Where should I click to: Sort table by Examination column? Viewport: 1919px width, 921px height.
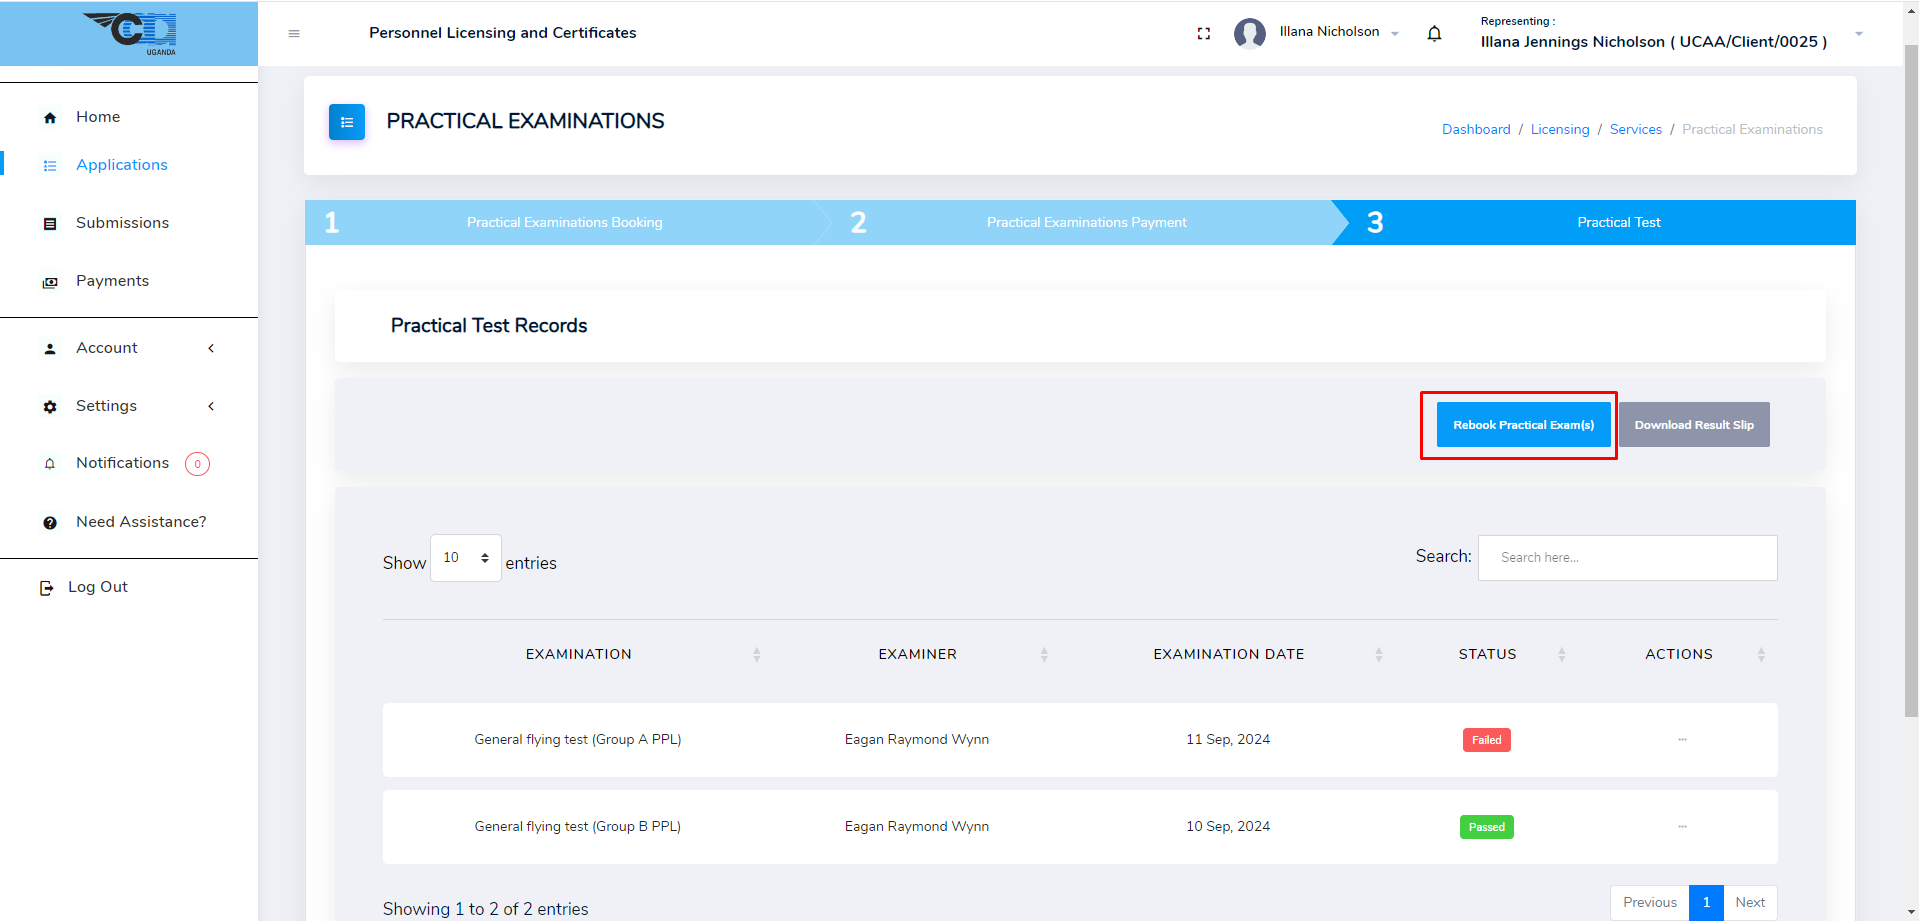click(x=579, y=654)
